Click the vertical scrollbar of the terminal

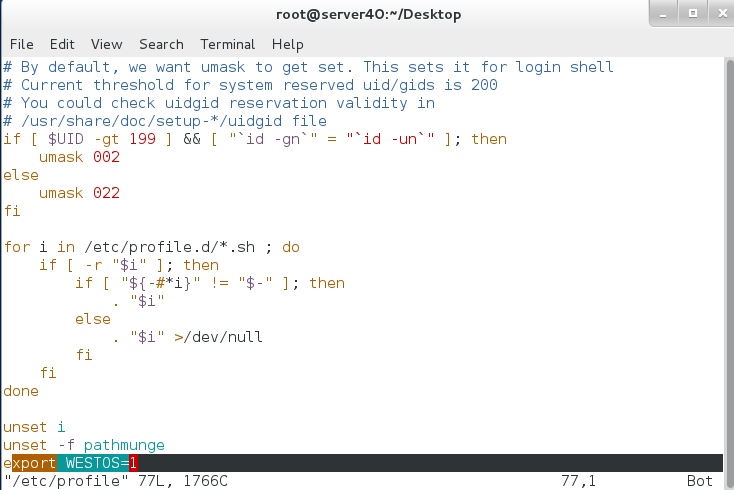729,274
